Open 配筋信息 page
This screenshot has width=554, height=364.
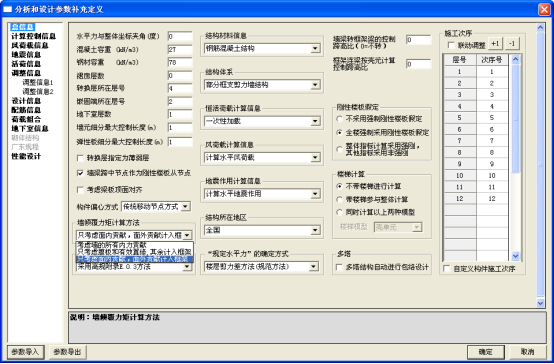coord(26,110)
